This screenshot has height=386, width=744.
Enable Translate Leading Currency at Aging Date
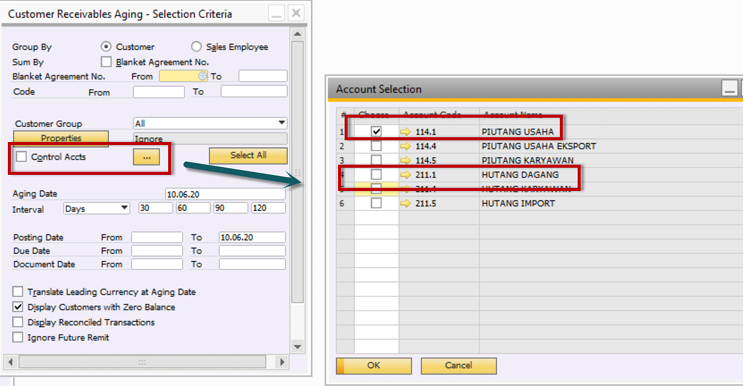click(18, 292)
